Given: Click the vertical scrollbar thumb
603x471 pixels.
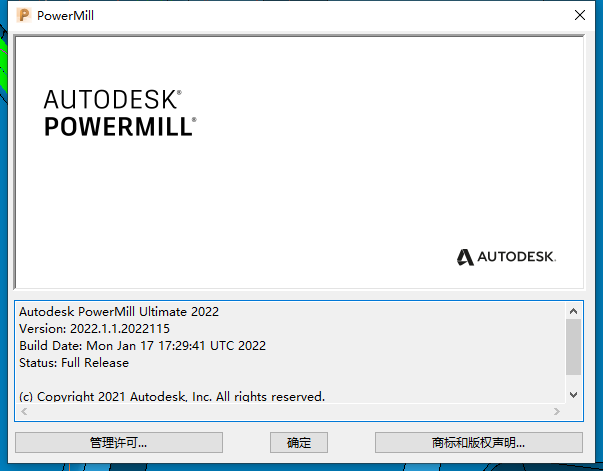Looking at the screenshot, I should point(573,347).
